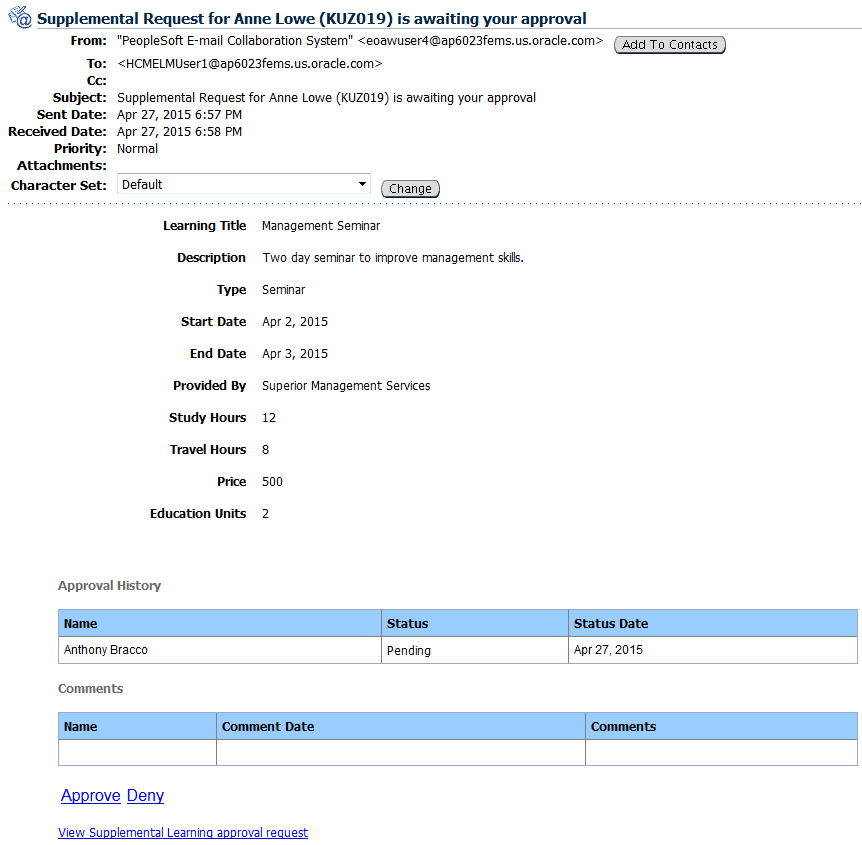
Task: Click the dropdown arrow next to Default
Action: (363, 183)
